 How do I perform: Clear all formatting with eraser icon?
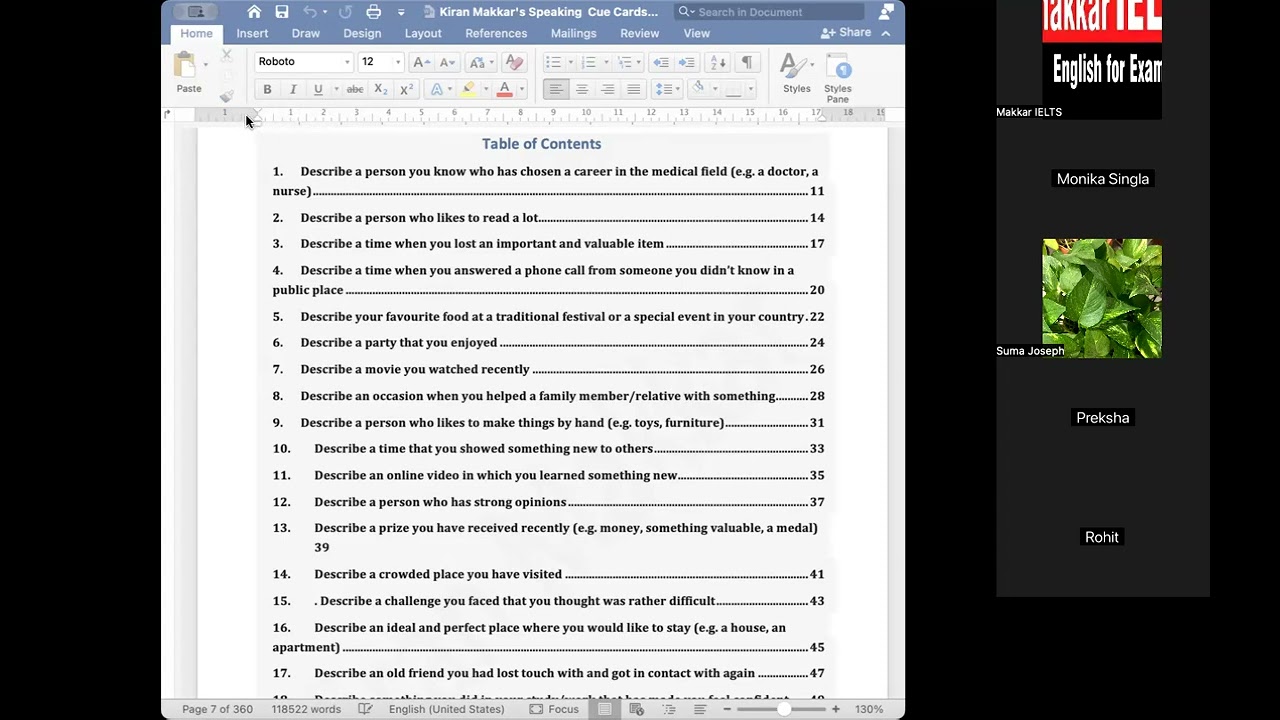[514, 62]
